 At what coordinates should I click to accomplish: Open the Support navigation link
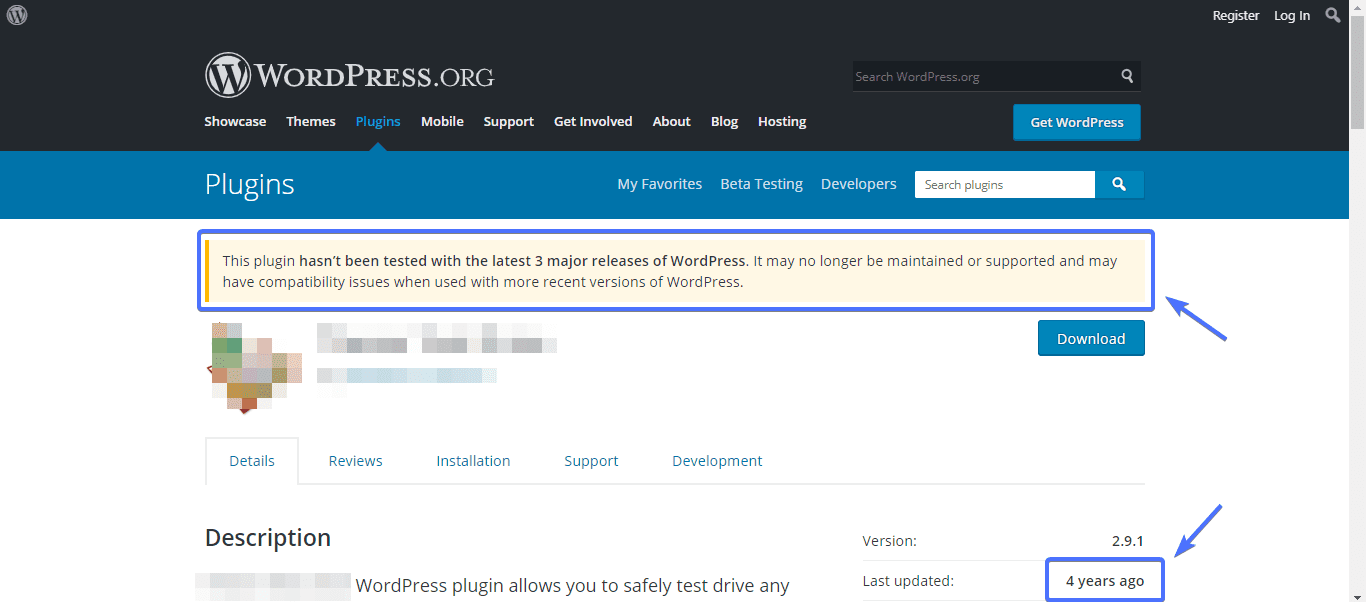pos(508,122)
